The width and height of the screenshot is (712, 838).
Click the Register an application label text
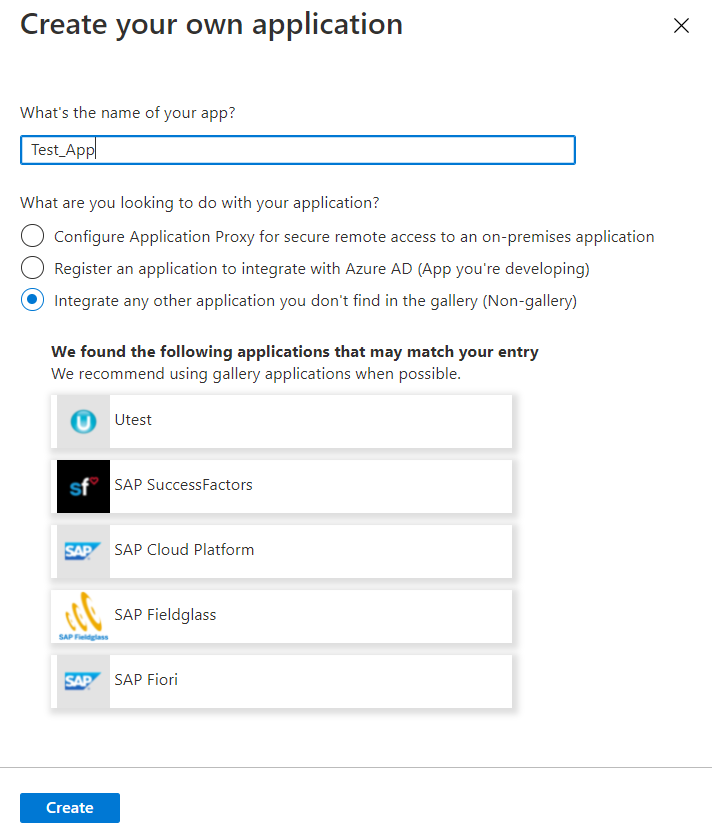(x=321, y=269)
